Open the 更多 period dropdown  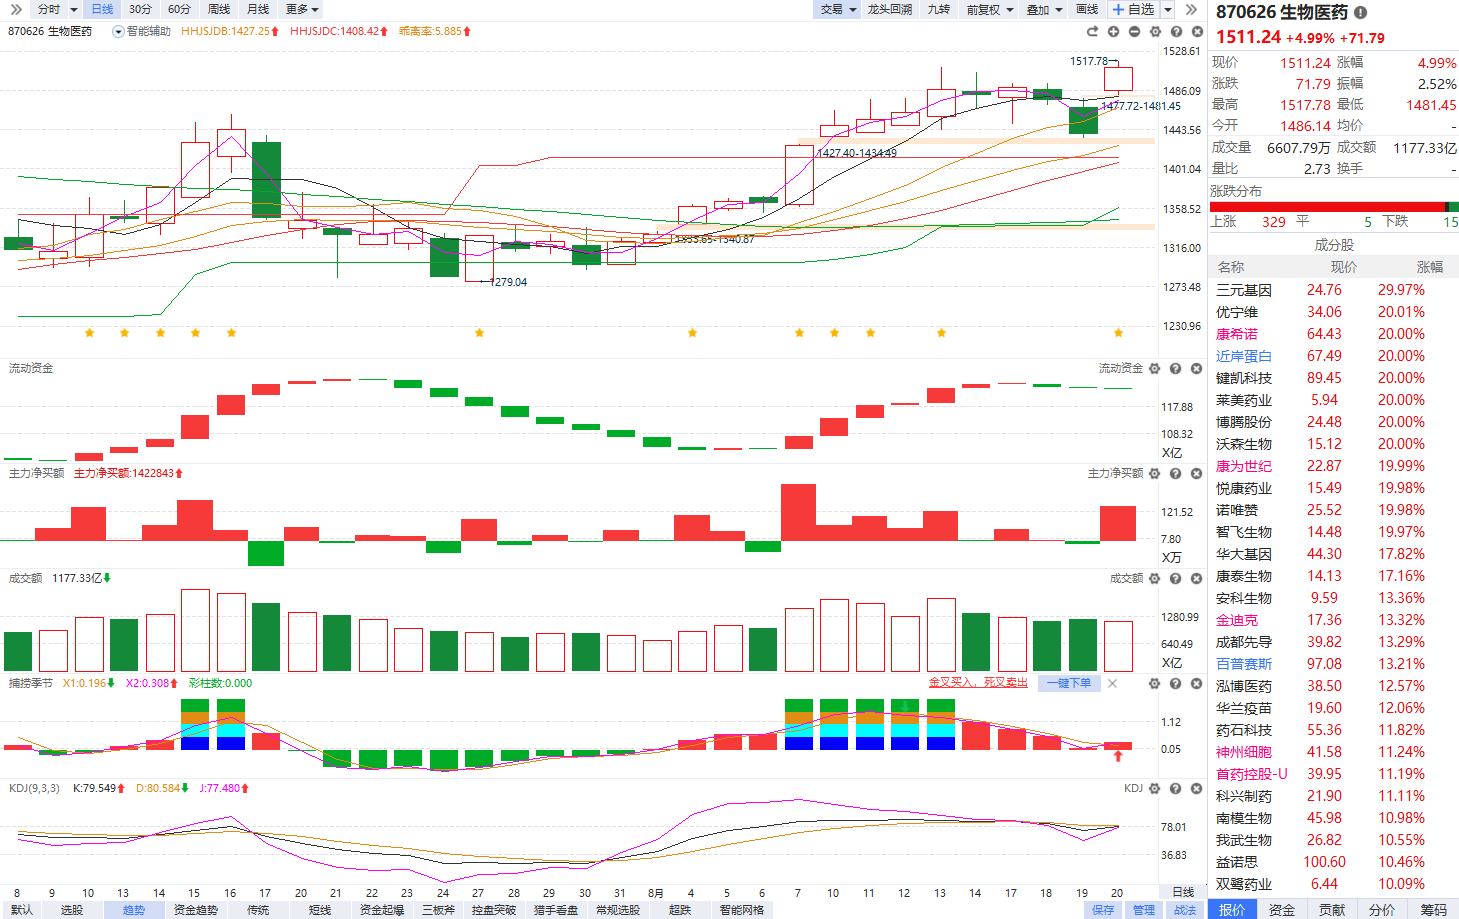coord(302,9)
